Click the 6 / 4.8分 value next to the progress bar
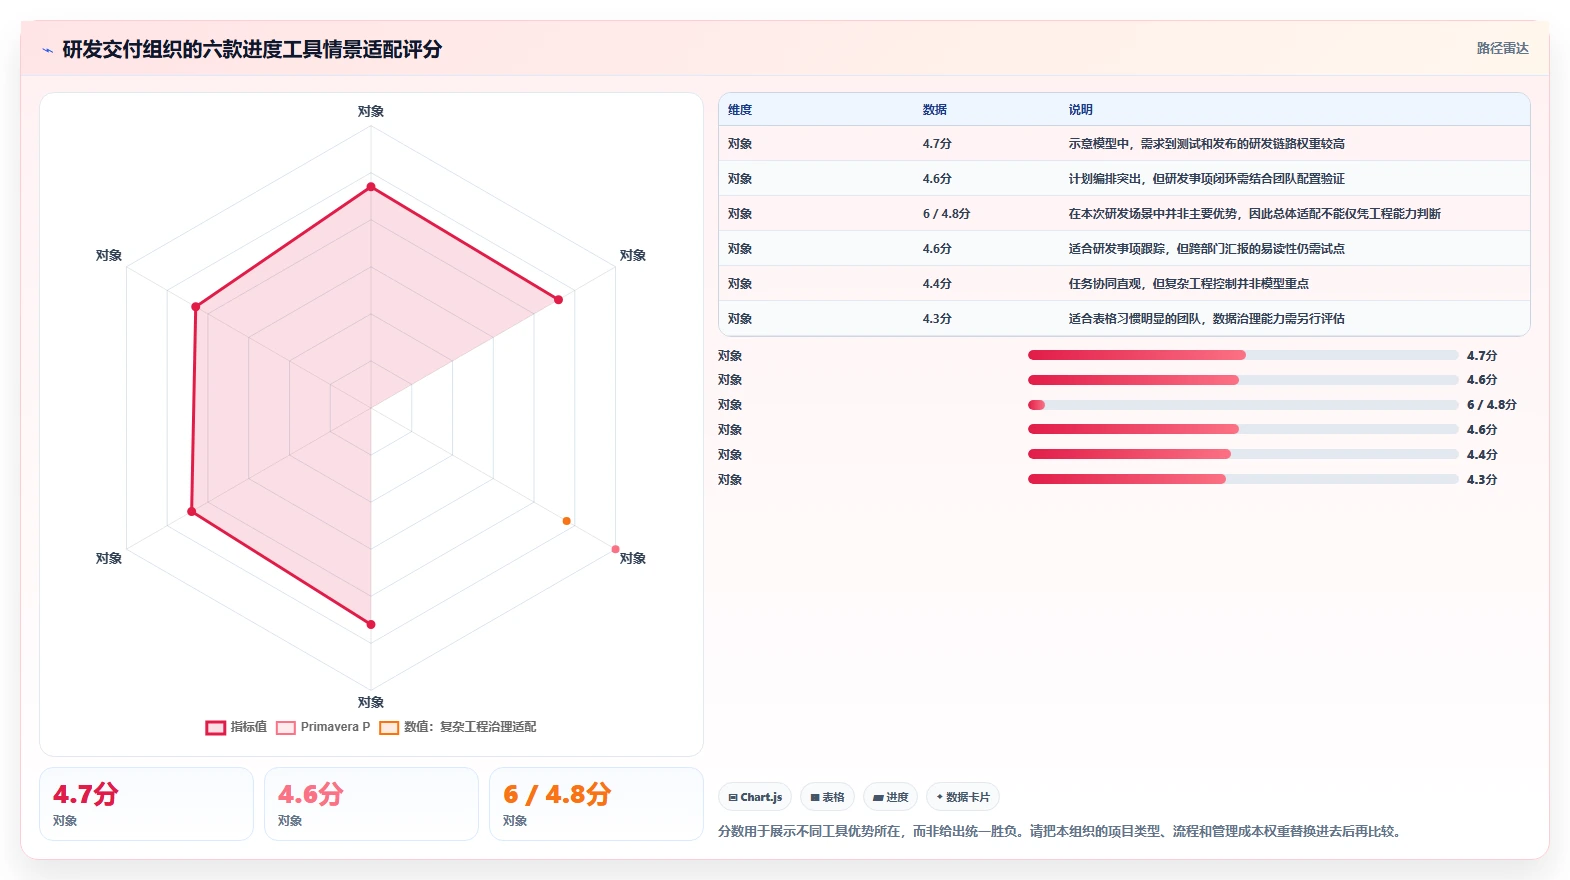Screen dimensions: 1570x880 pos(1492,405)
